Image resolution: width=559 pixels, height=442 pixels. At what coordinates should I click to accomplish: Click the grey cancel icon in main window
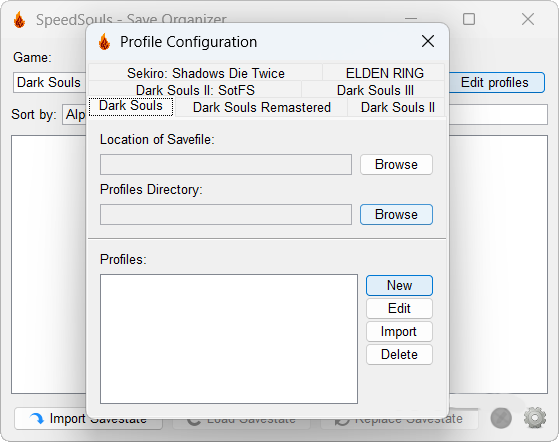501,418
